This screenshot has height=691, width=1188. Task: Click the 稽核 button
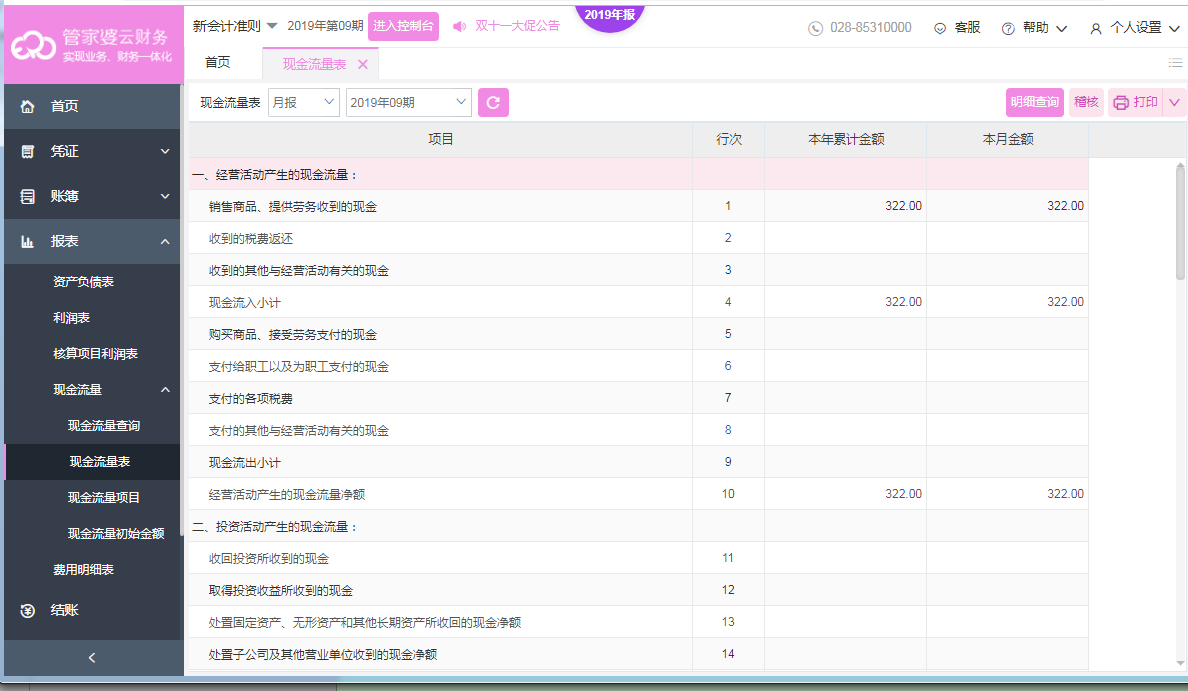coord(1086,102)
